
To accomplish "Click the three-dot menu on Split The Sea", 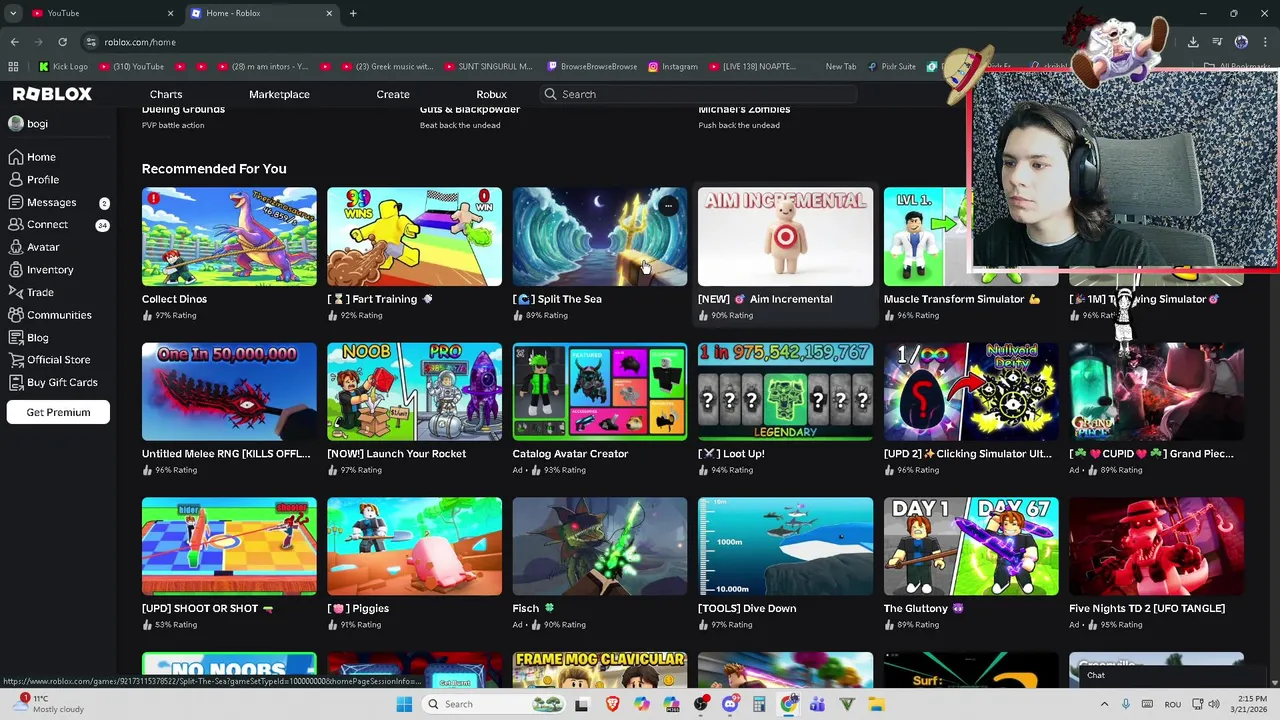I will 668,206.
